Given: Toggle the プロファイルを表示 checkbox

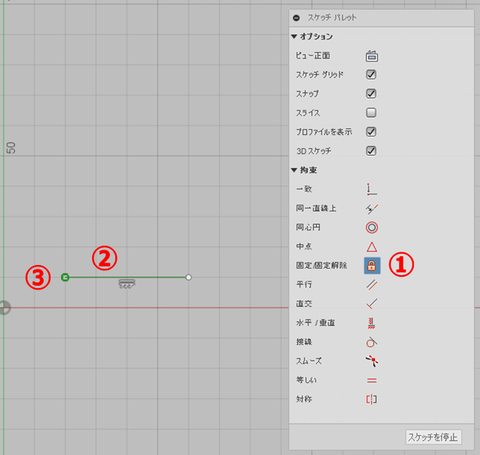Looking at the screenshot, I should point(371,132).
